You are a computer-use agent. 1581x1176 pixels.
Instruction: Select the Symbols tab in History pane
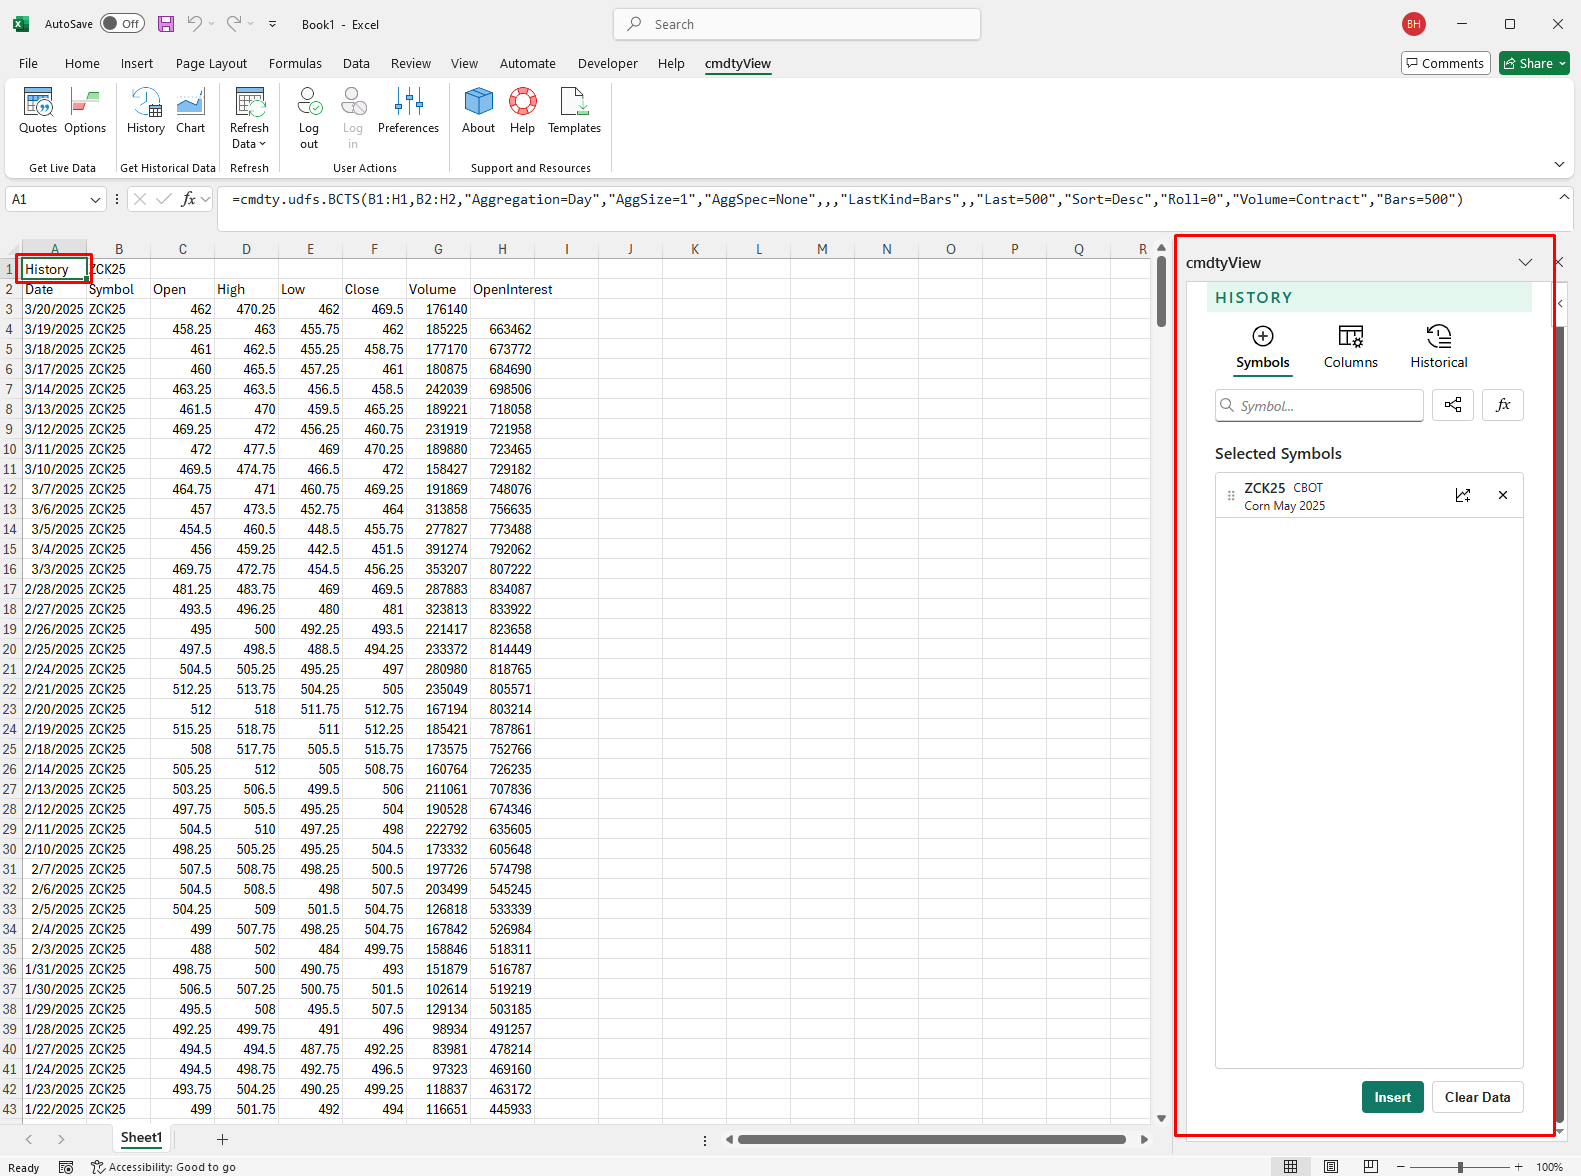pyautogui.click(x=1262, y=348)
